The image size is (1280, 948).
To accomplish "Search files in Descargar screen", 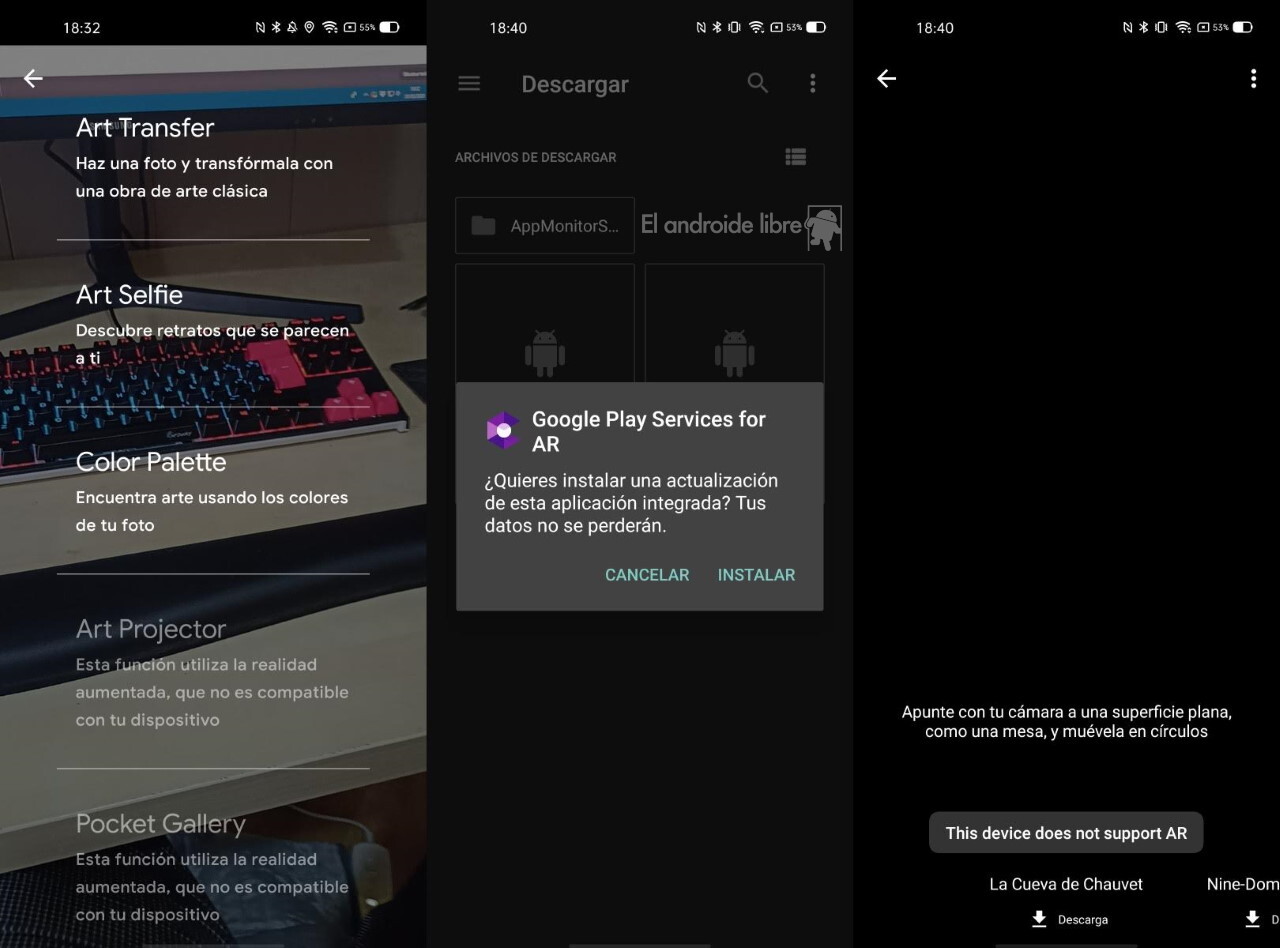I will point(758,83).
